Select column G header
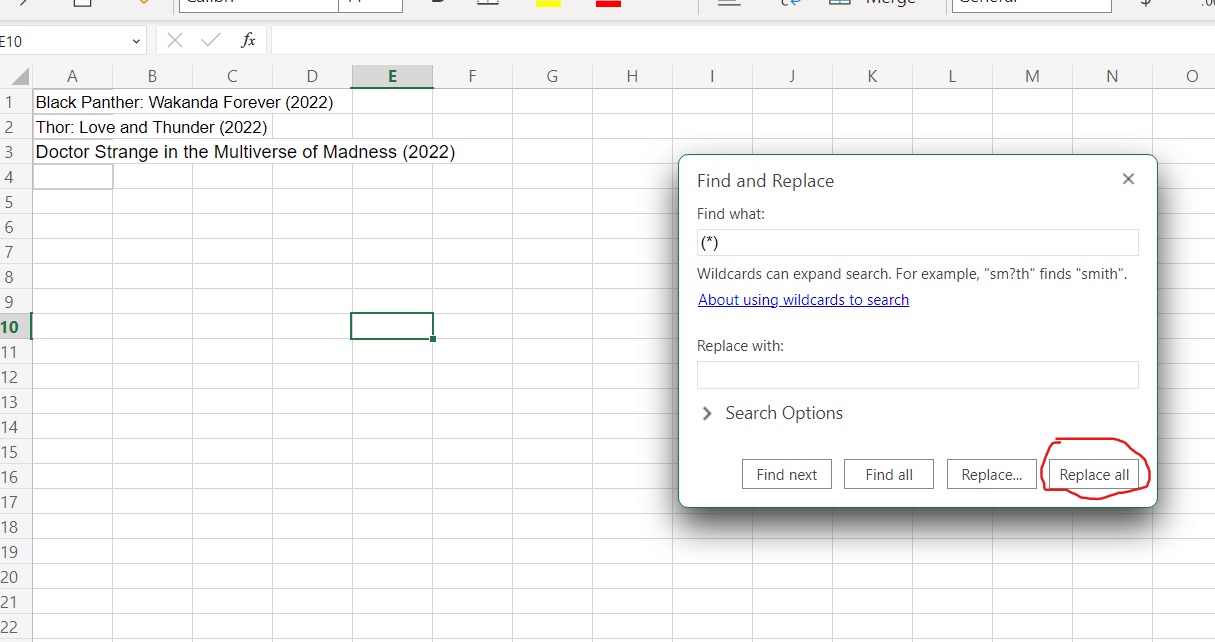This screenshot has height=642, width=1215. click(x=552, y=76)
